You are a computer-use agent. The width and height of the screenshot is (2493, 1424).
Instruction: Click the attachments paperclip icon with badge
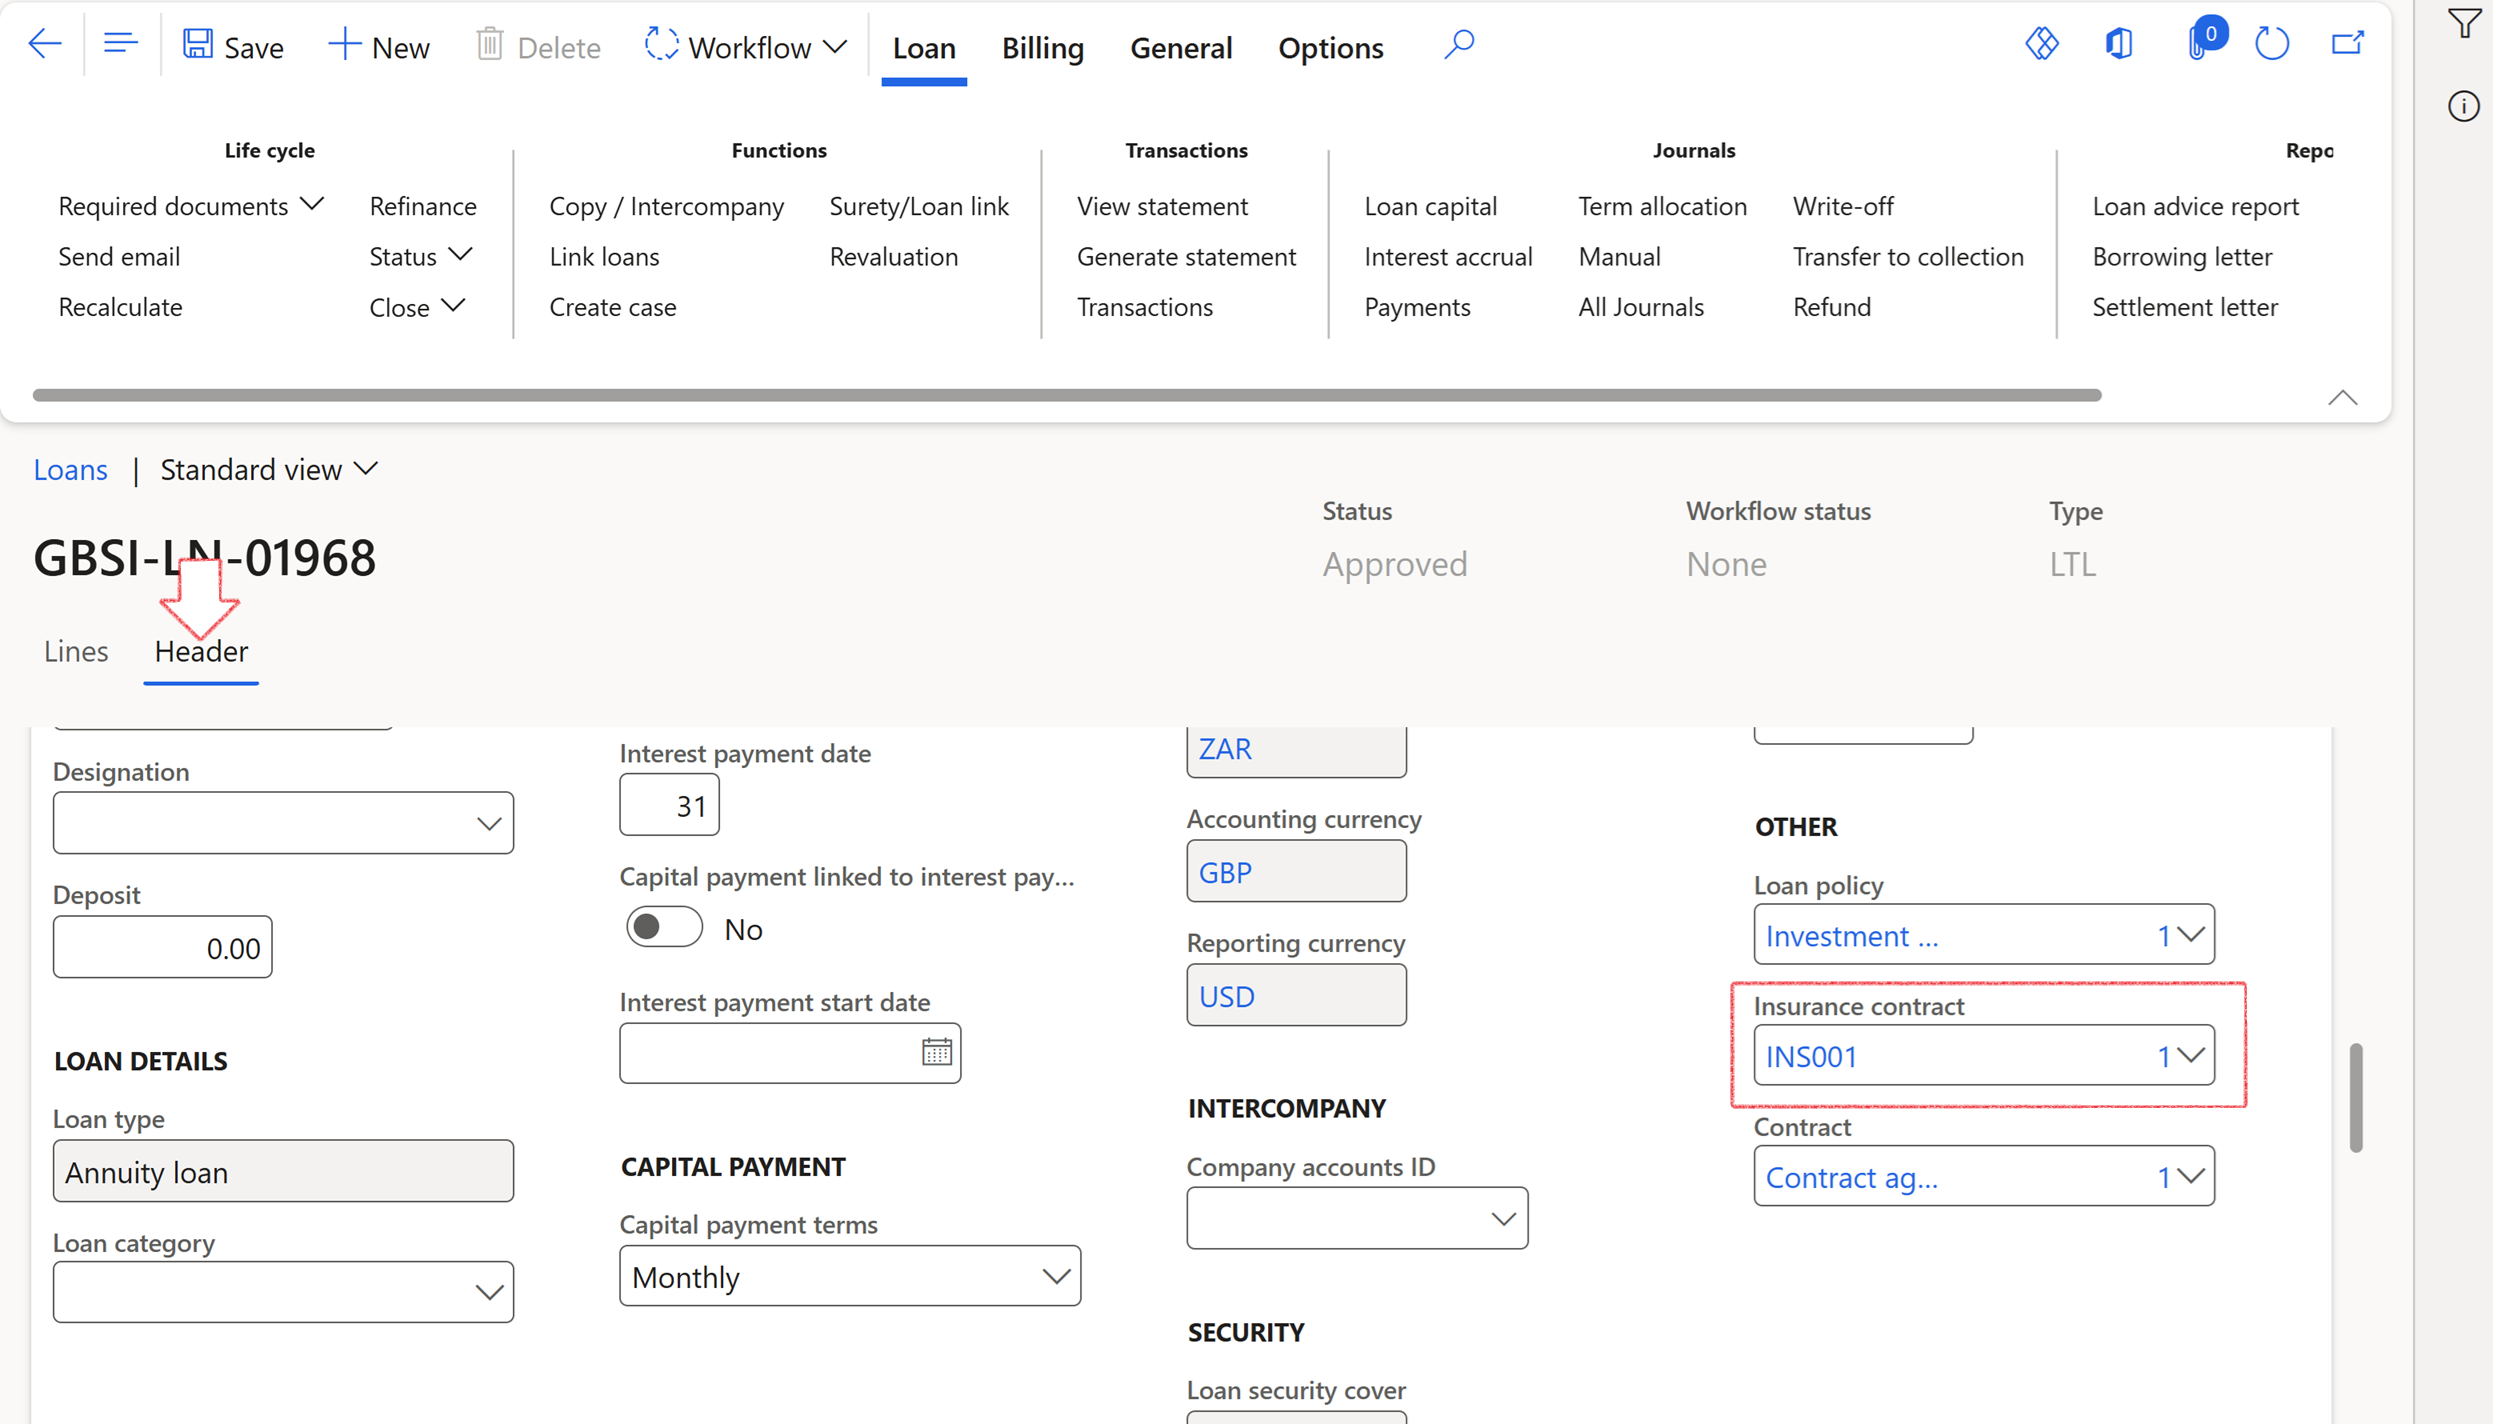tap(2200, 44)
